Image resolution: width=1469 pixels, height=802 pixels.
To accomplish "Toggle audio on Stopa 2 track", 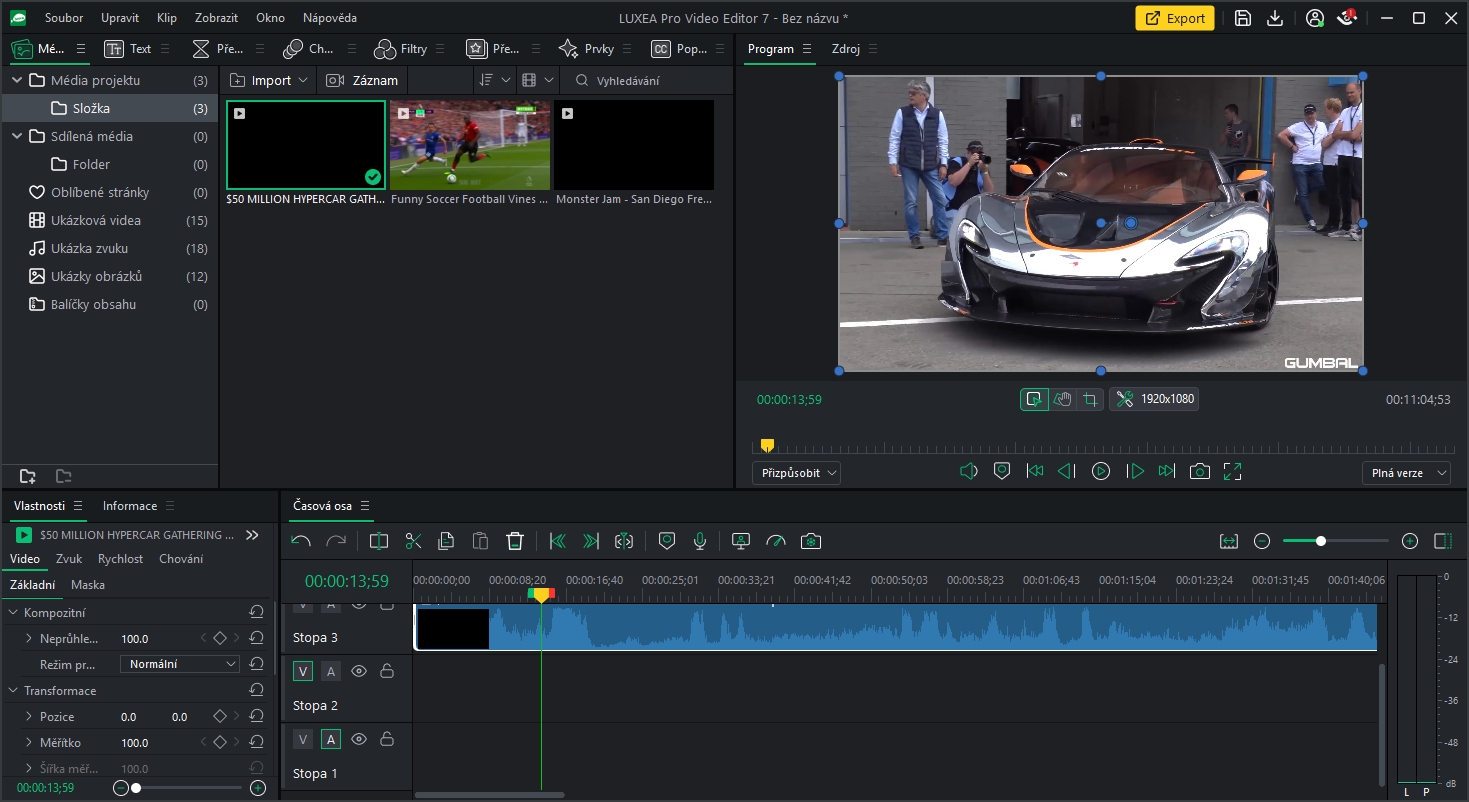I will click(331, 671).
